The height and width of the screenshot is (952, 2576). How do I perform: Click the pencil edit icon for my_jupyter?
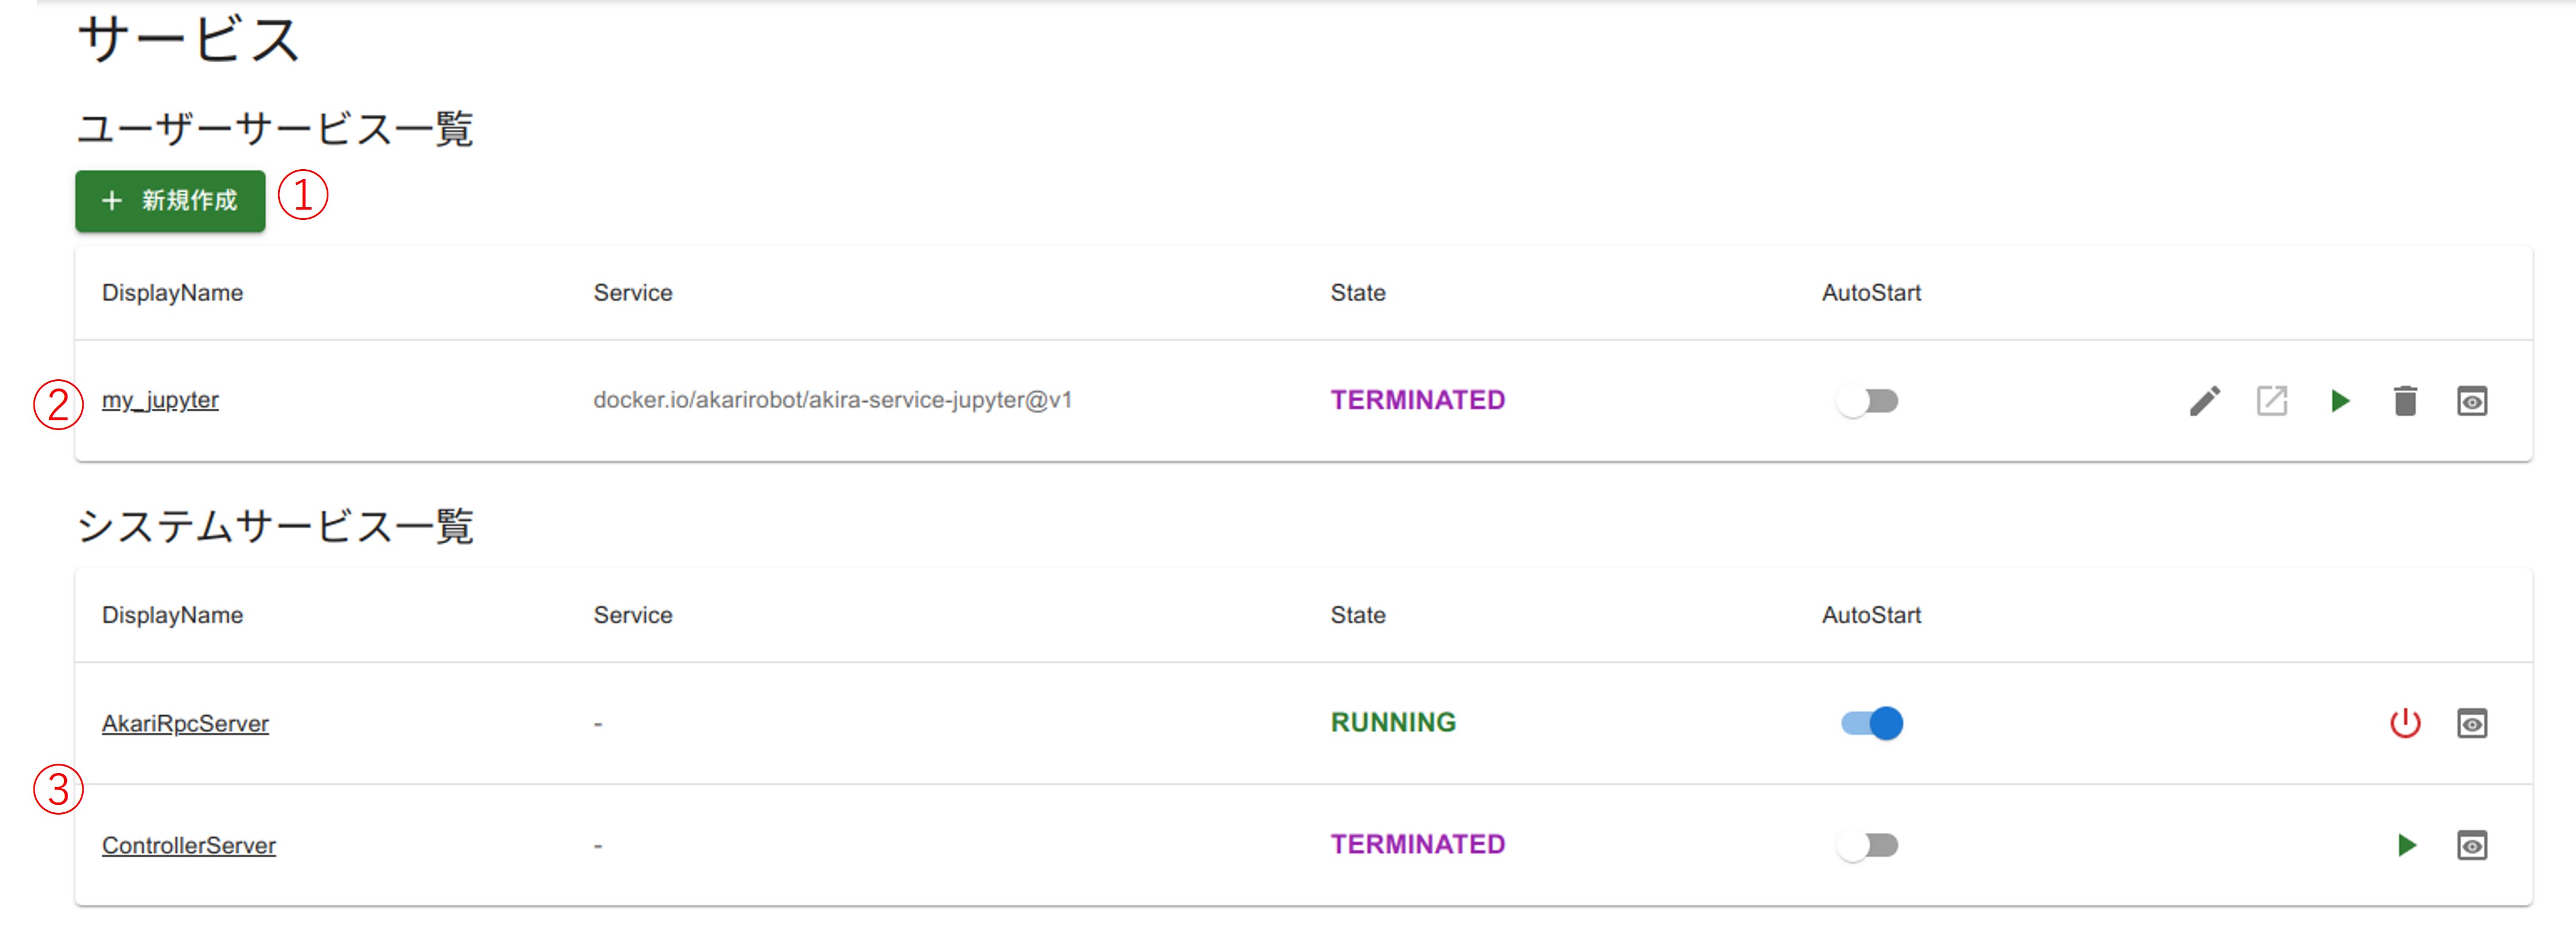tap(2204, 401)
